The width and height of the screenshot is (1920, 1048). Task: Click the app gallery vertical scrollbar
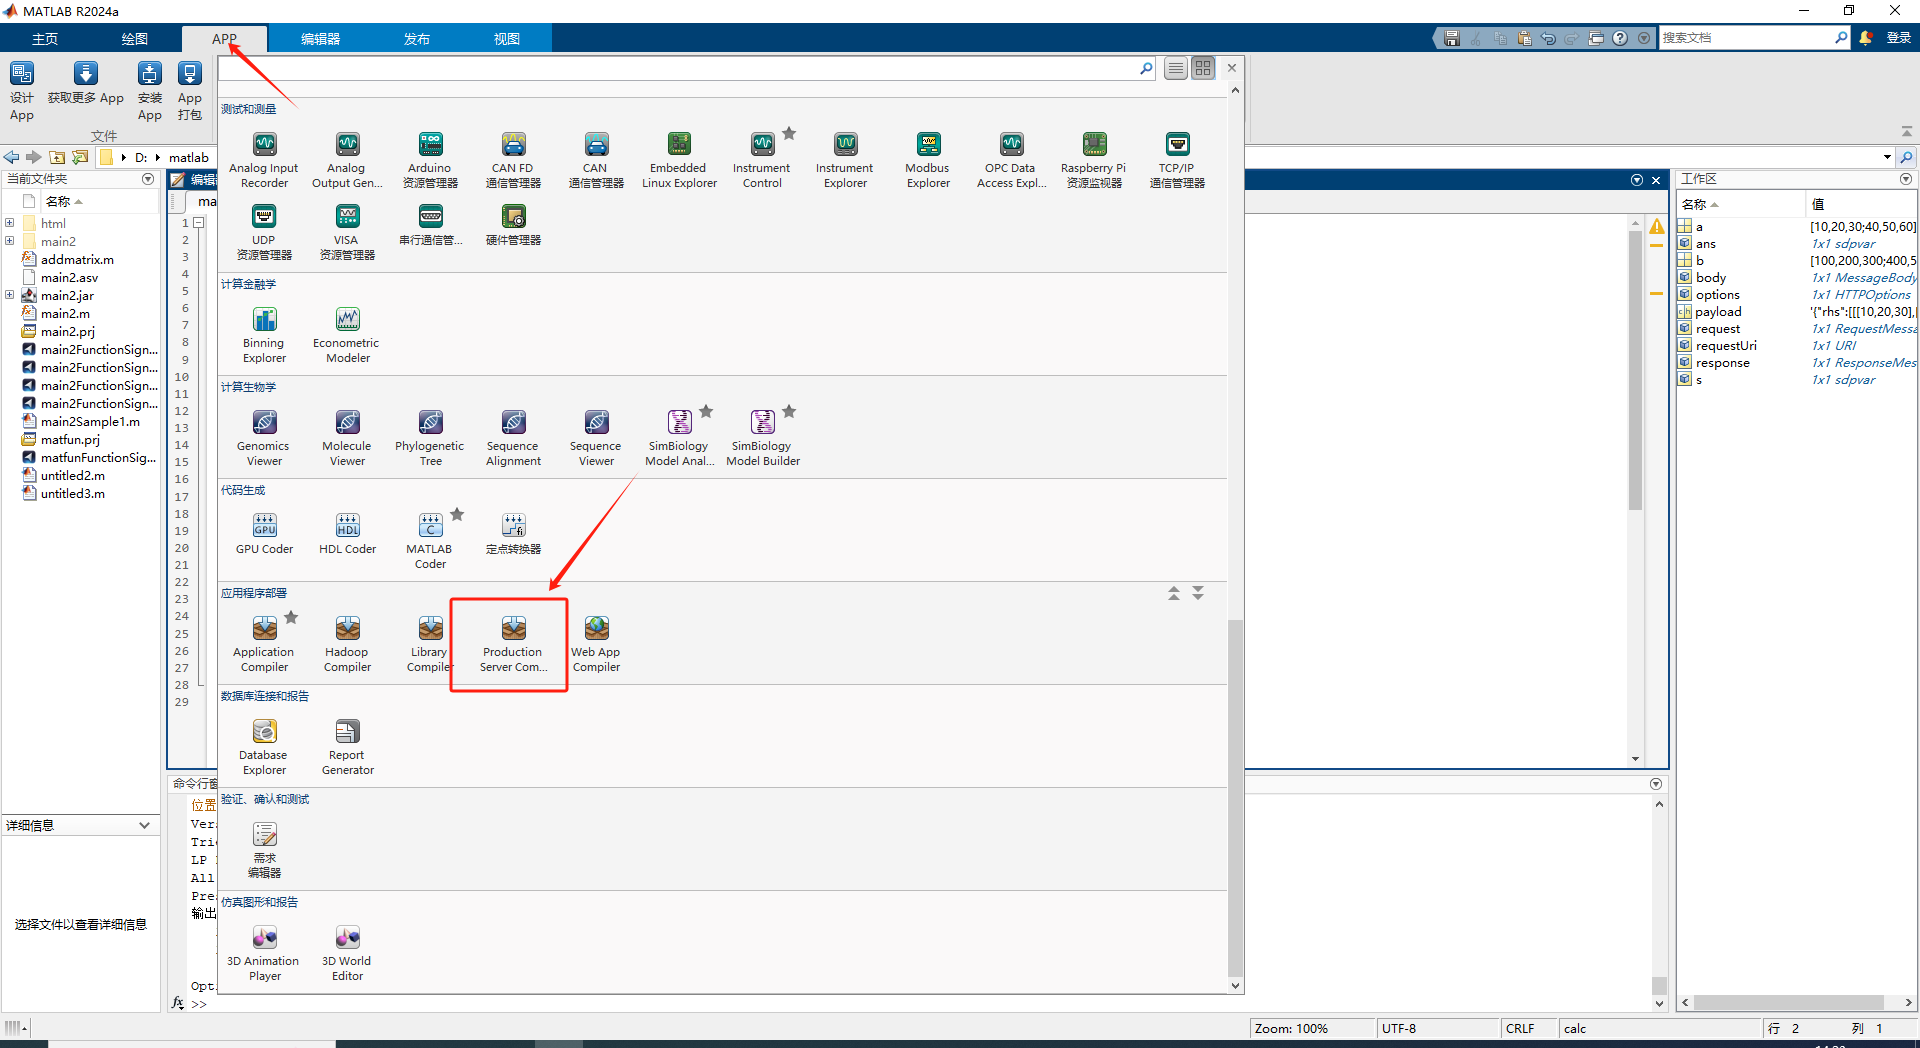coord(1235,796)
